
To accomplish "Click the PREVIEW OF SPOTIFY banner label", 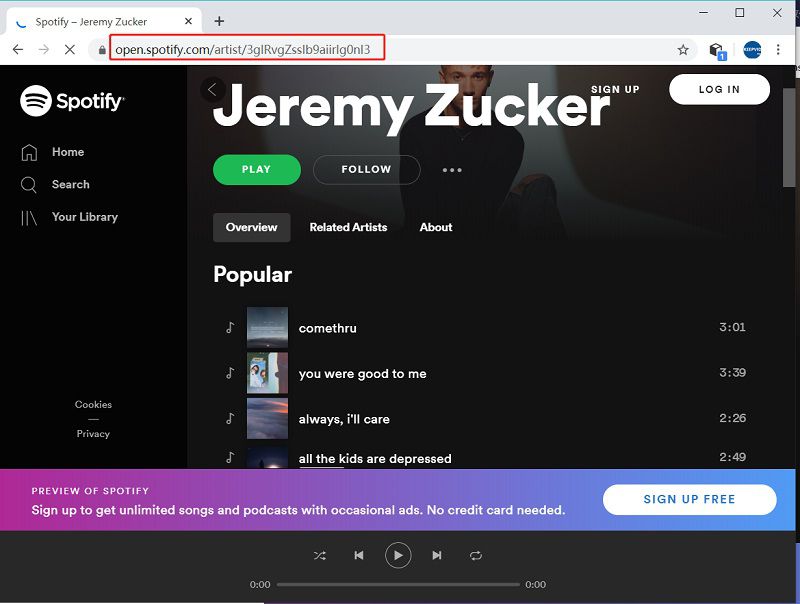I will (90, 491).
